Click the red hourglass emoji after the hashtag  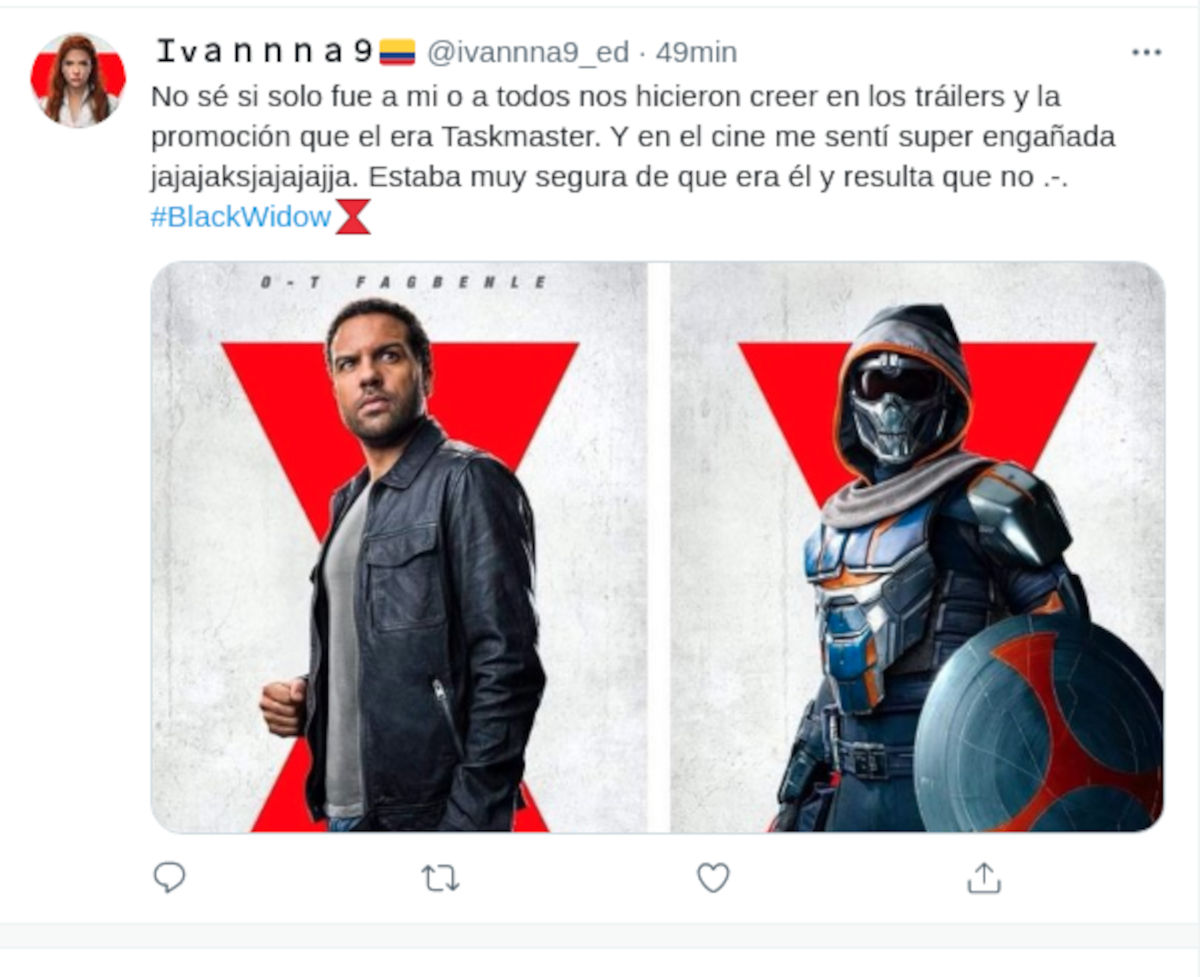(353, 217)
